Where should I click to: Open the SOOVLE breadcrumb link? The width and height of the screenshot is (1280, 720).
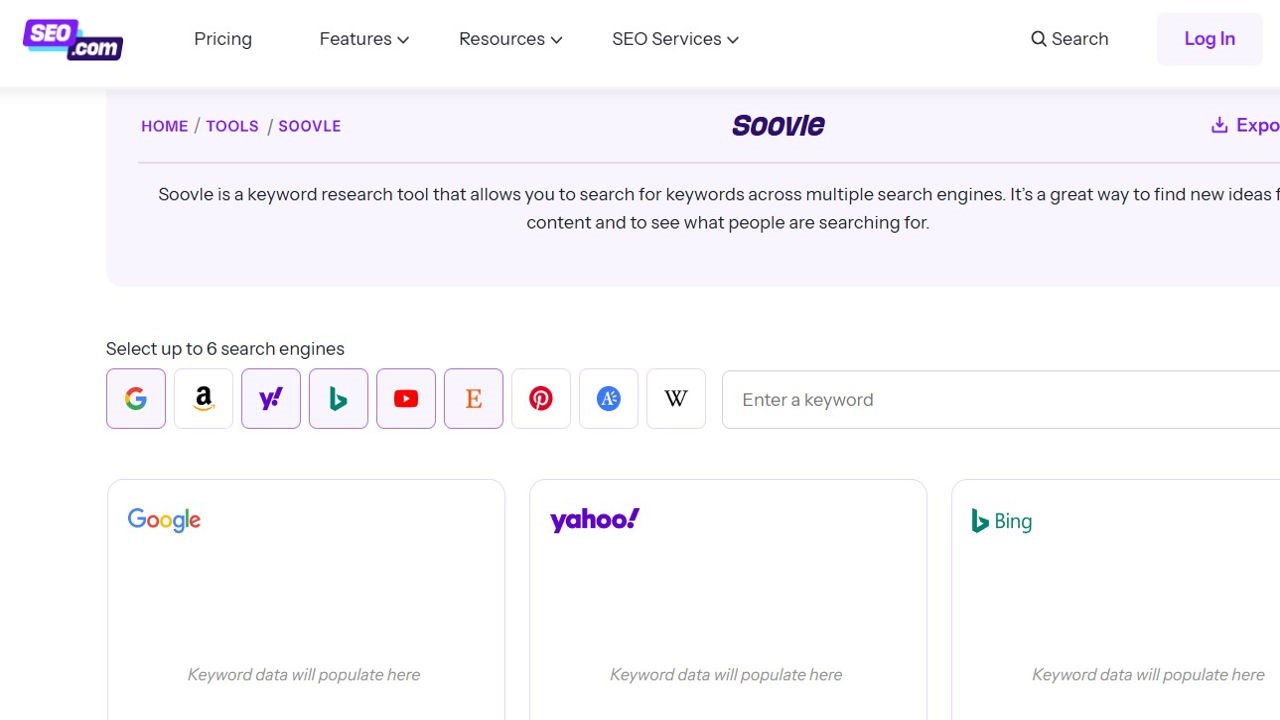[309, 126]
